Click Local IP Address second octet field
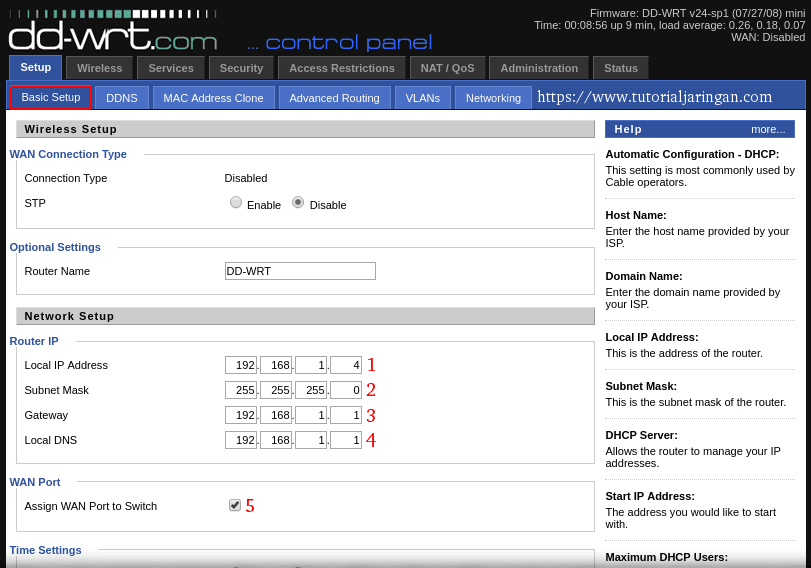 276,365
